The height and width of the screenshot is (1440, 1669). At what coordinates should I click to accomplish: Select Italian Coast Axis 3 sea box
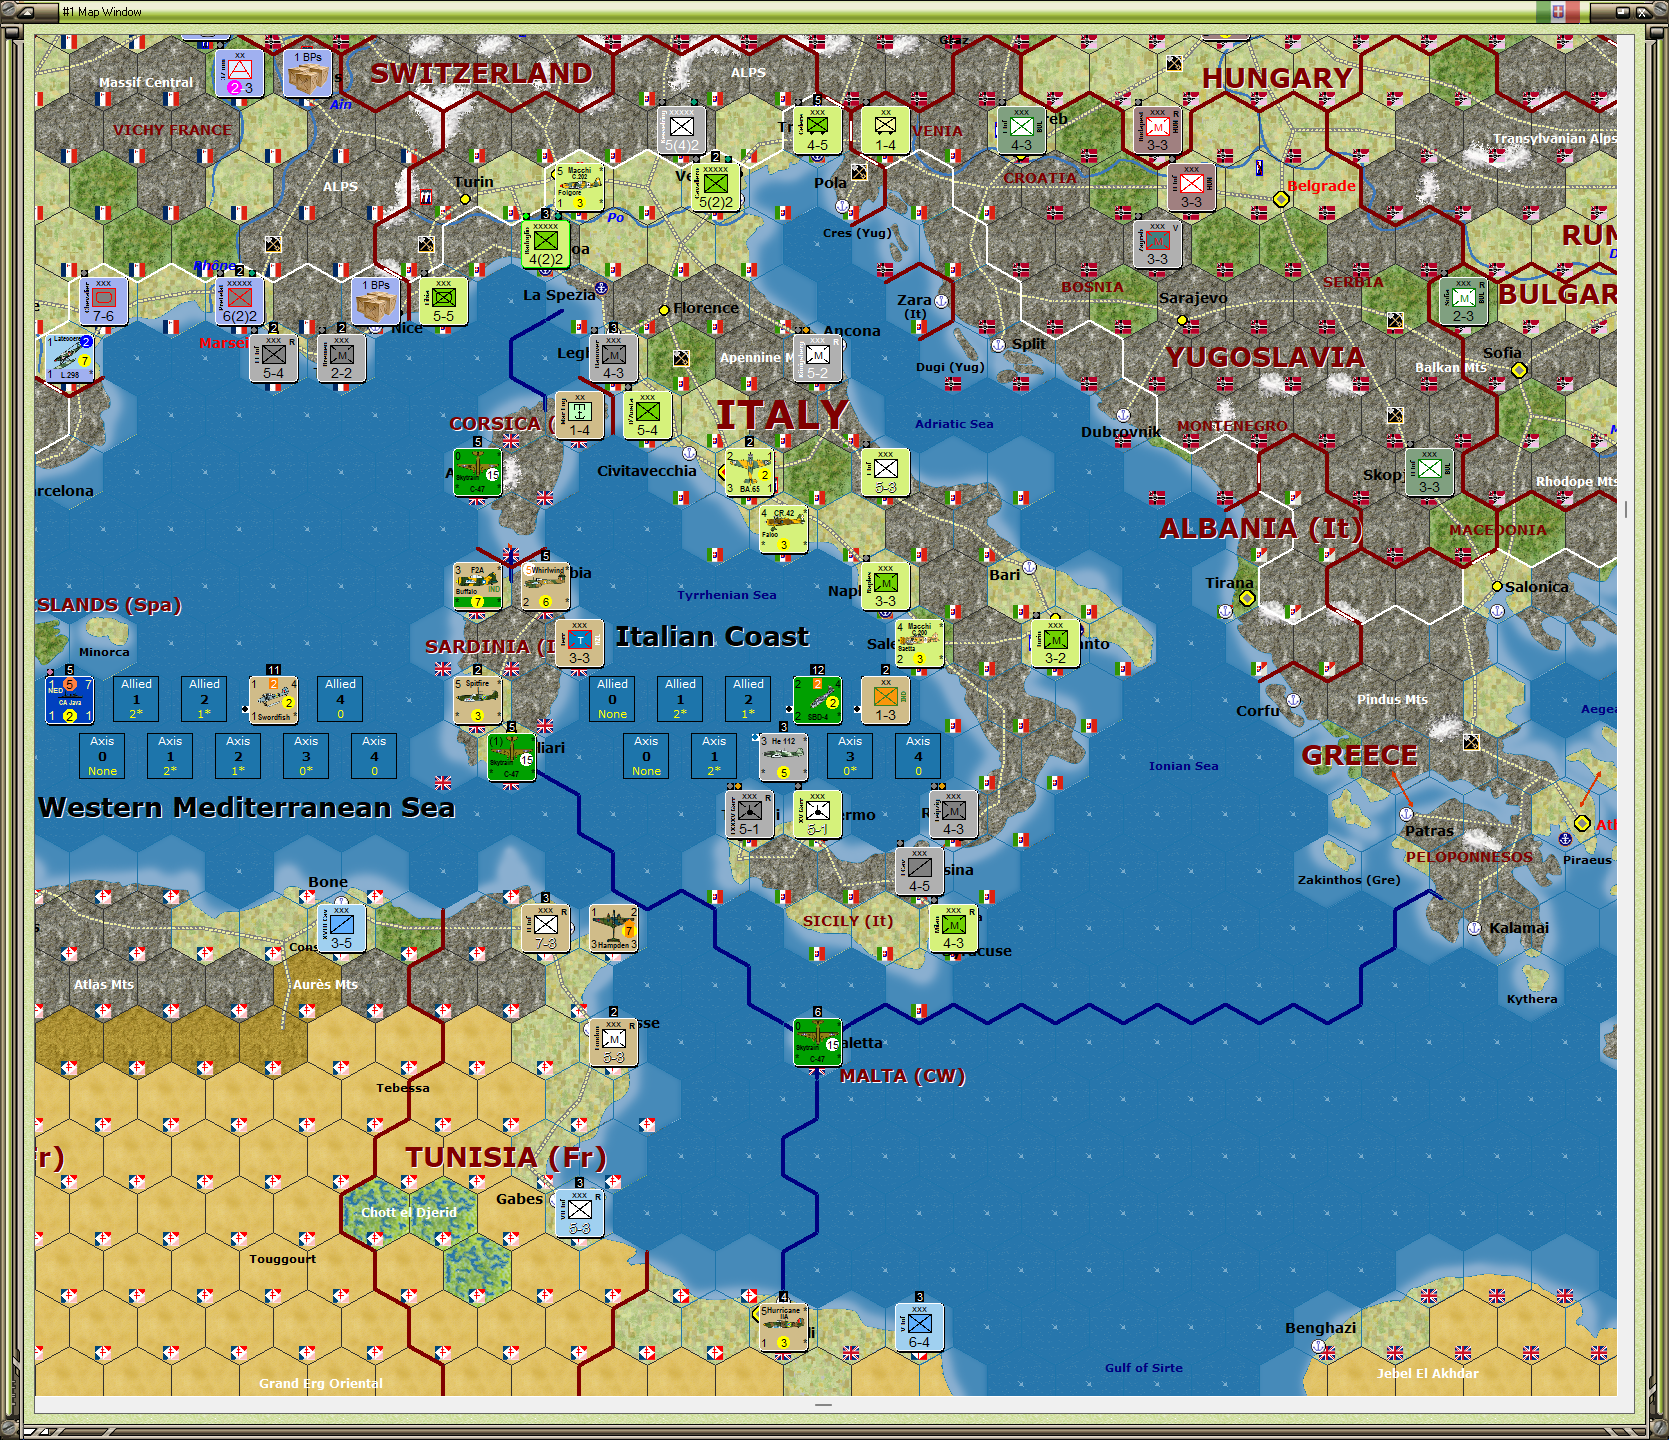850,756
